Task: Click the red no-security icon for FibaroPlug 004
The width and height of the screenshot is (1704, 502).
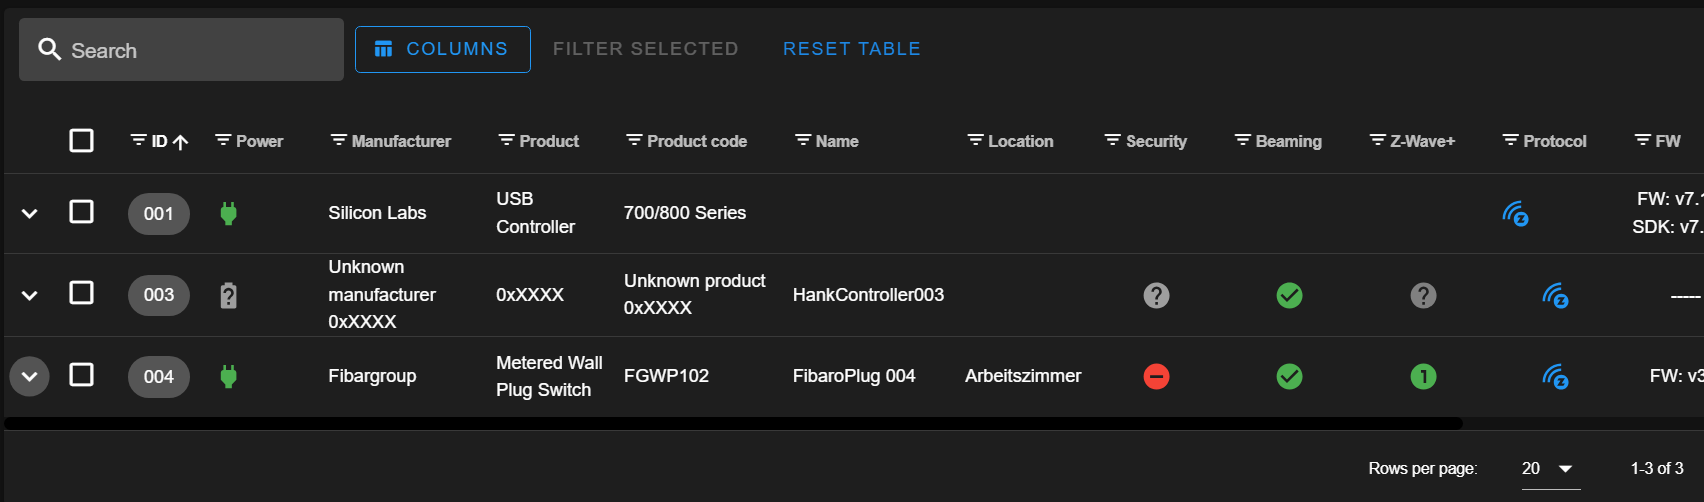Action: coord(1156,376)
